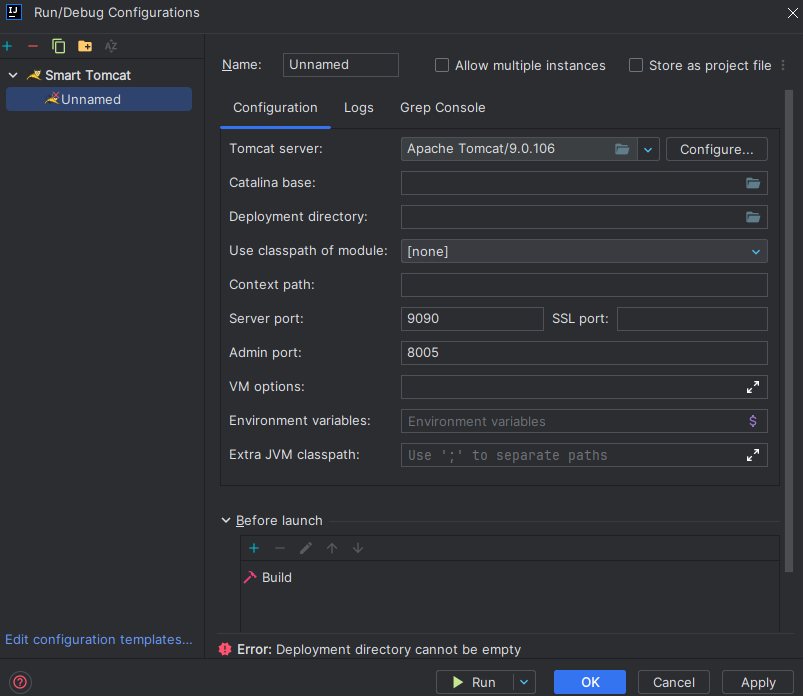Remove the Before launch task

[280, 548]
